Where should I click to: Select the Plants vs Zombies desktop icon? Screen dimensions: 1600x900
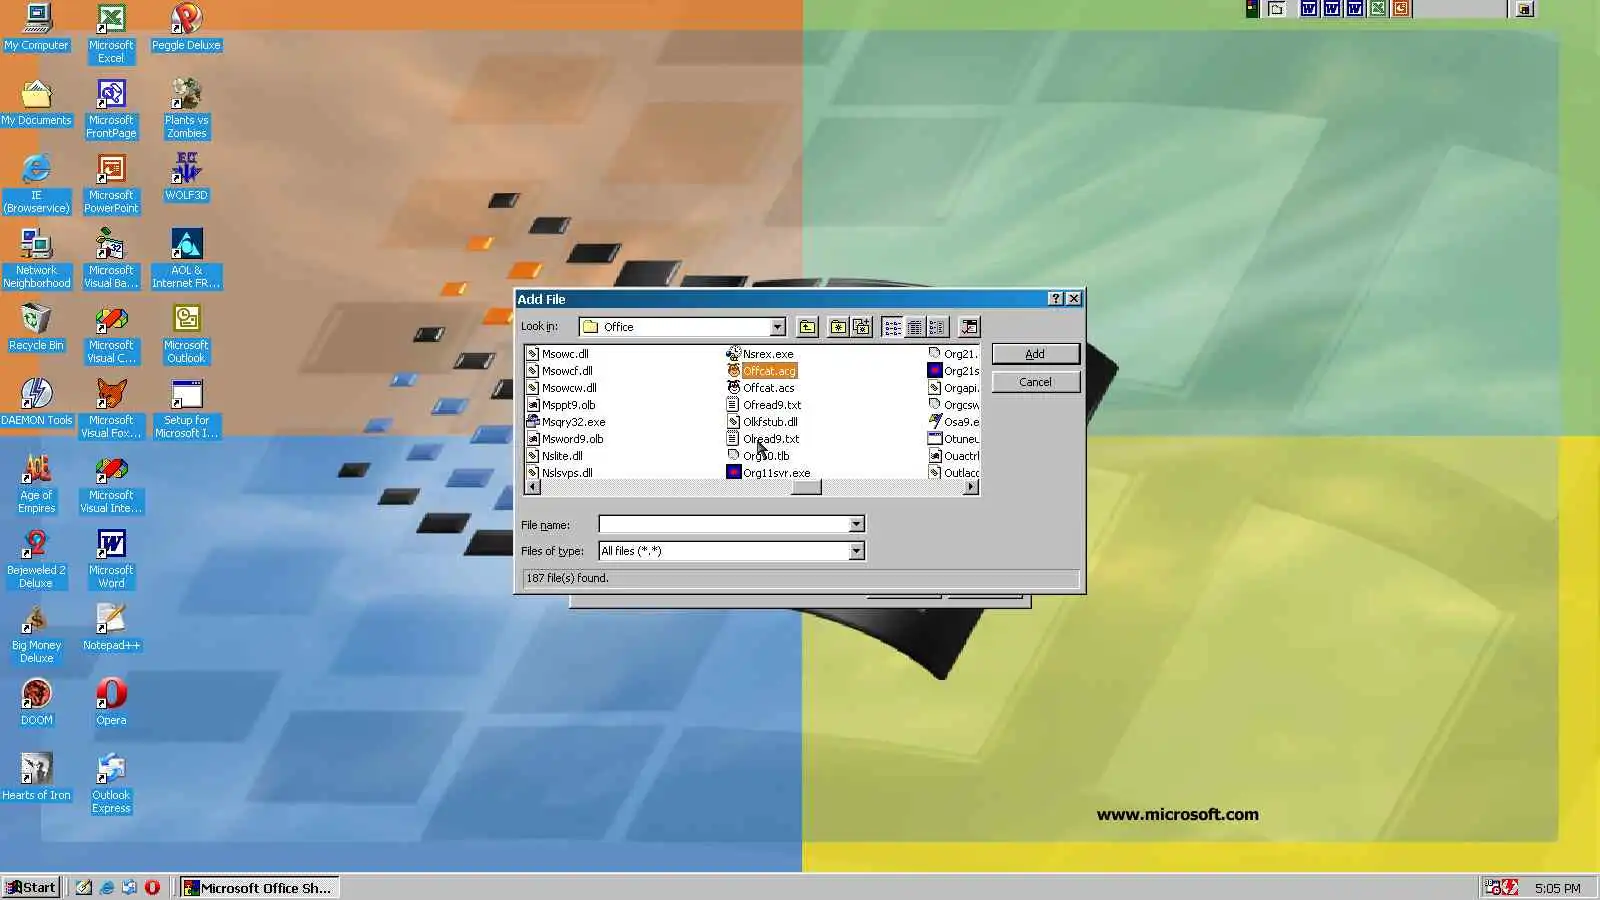[186, 109]
